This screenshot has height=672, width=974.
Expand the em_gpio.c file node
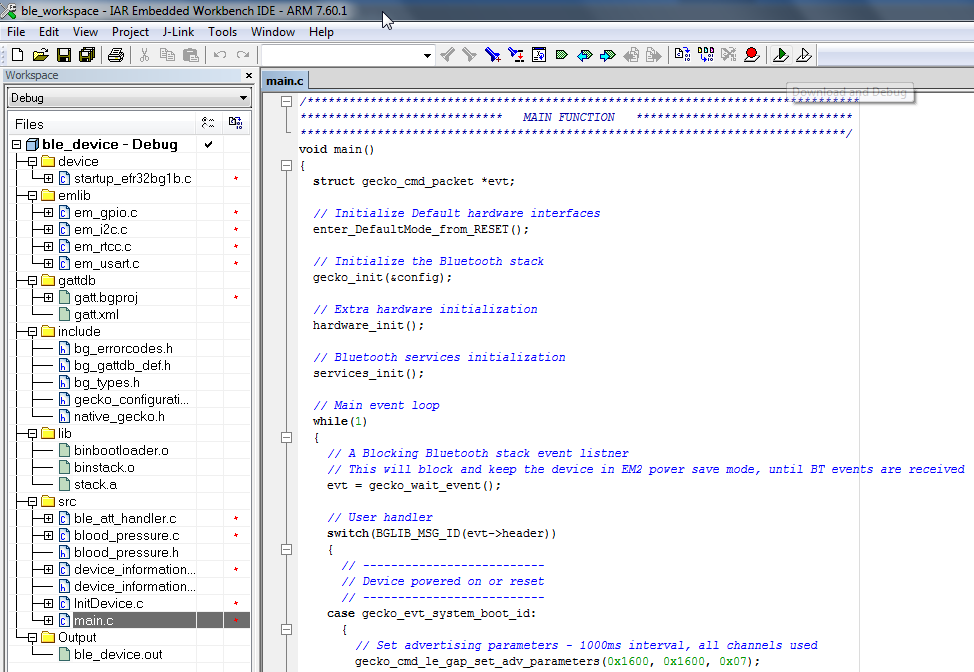[48, 213]
